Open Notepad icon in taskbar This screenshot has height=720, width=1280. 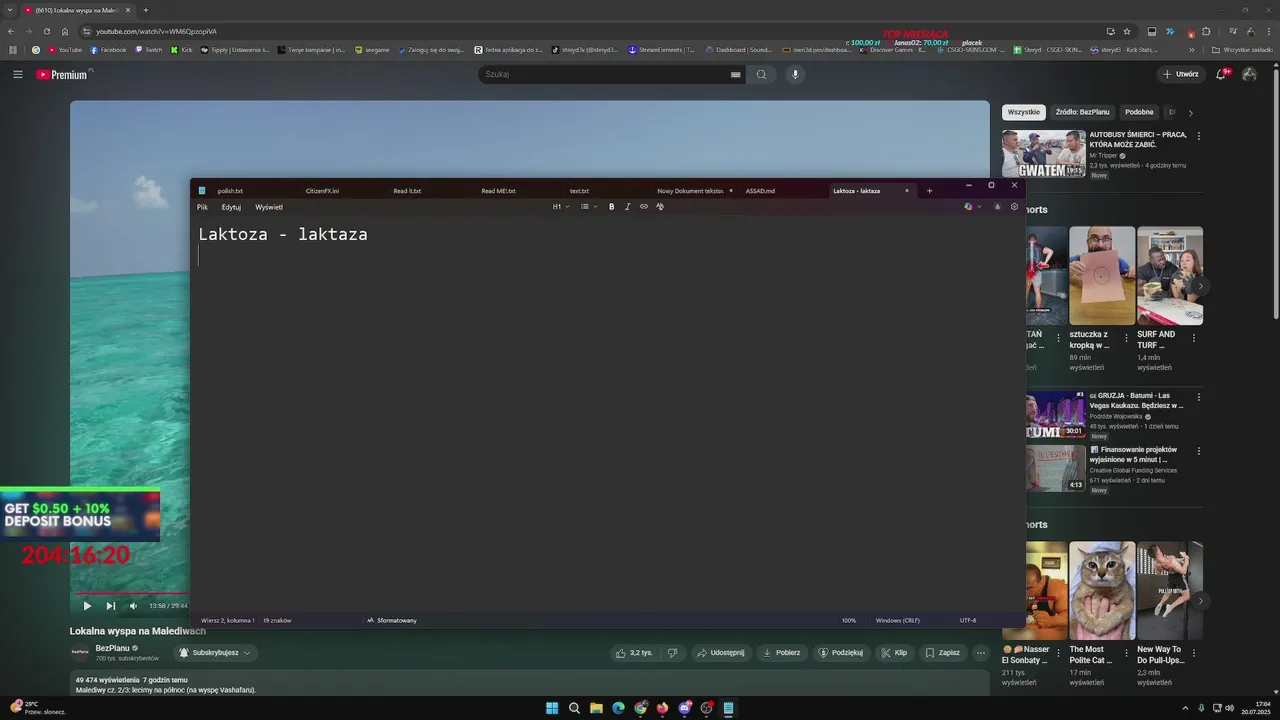tap(728, 708)
